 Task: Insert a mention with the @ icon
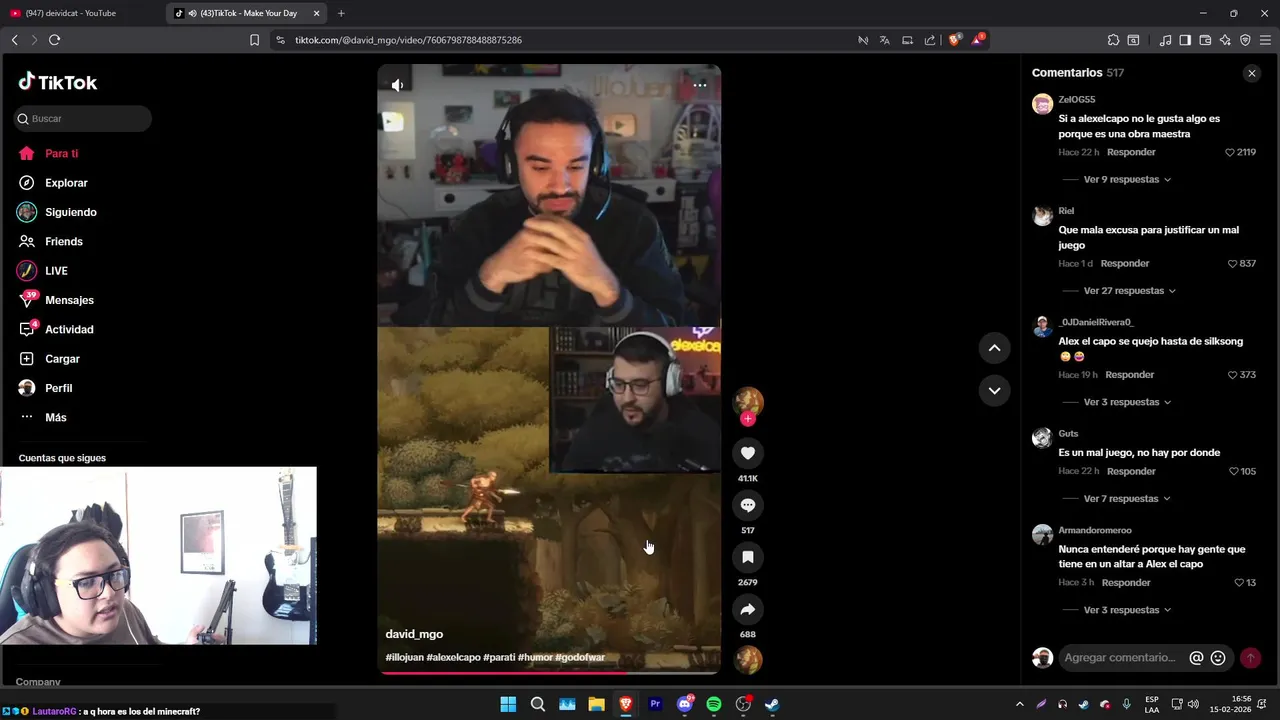pos(1196,658)
